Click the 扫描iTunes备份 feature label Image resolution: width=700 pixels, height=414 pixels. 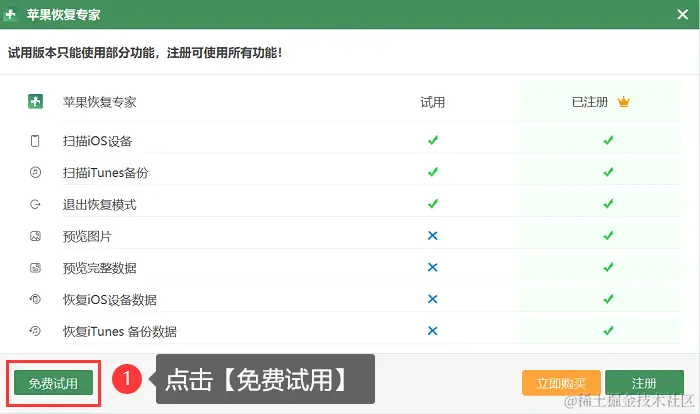pos(105,173)
